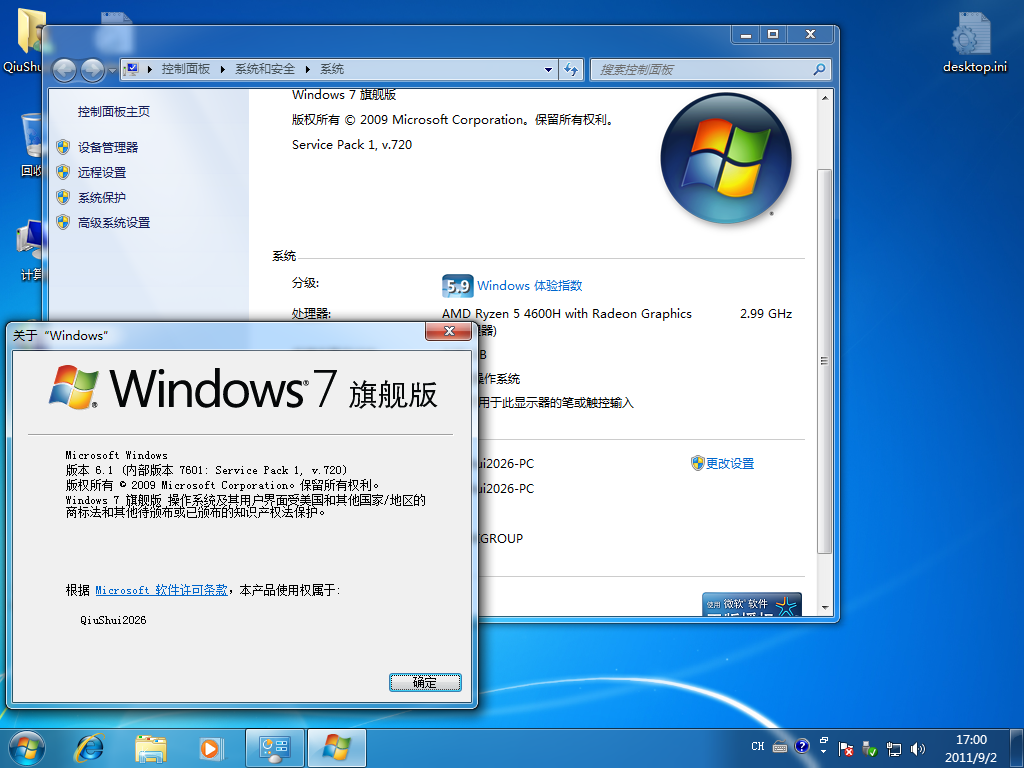This screenshot has height=768, width=1024.
Task: Switch to Control Panel taskbar button
Action: tap(275, 748)
